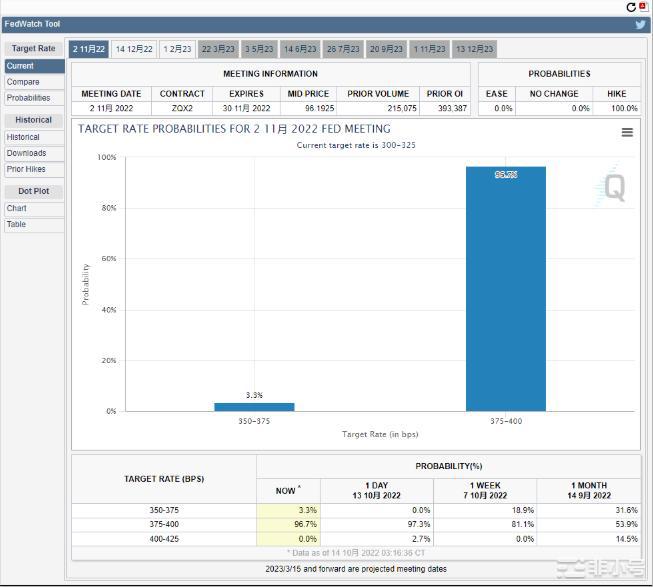Select the 1 2月23 meeting tab
The image size is (653, 587).
(178, 49)
